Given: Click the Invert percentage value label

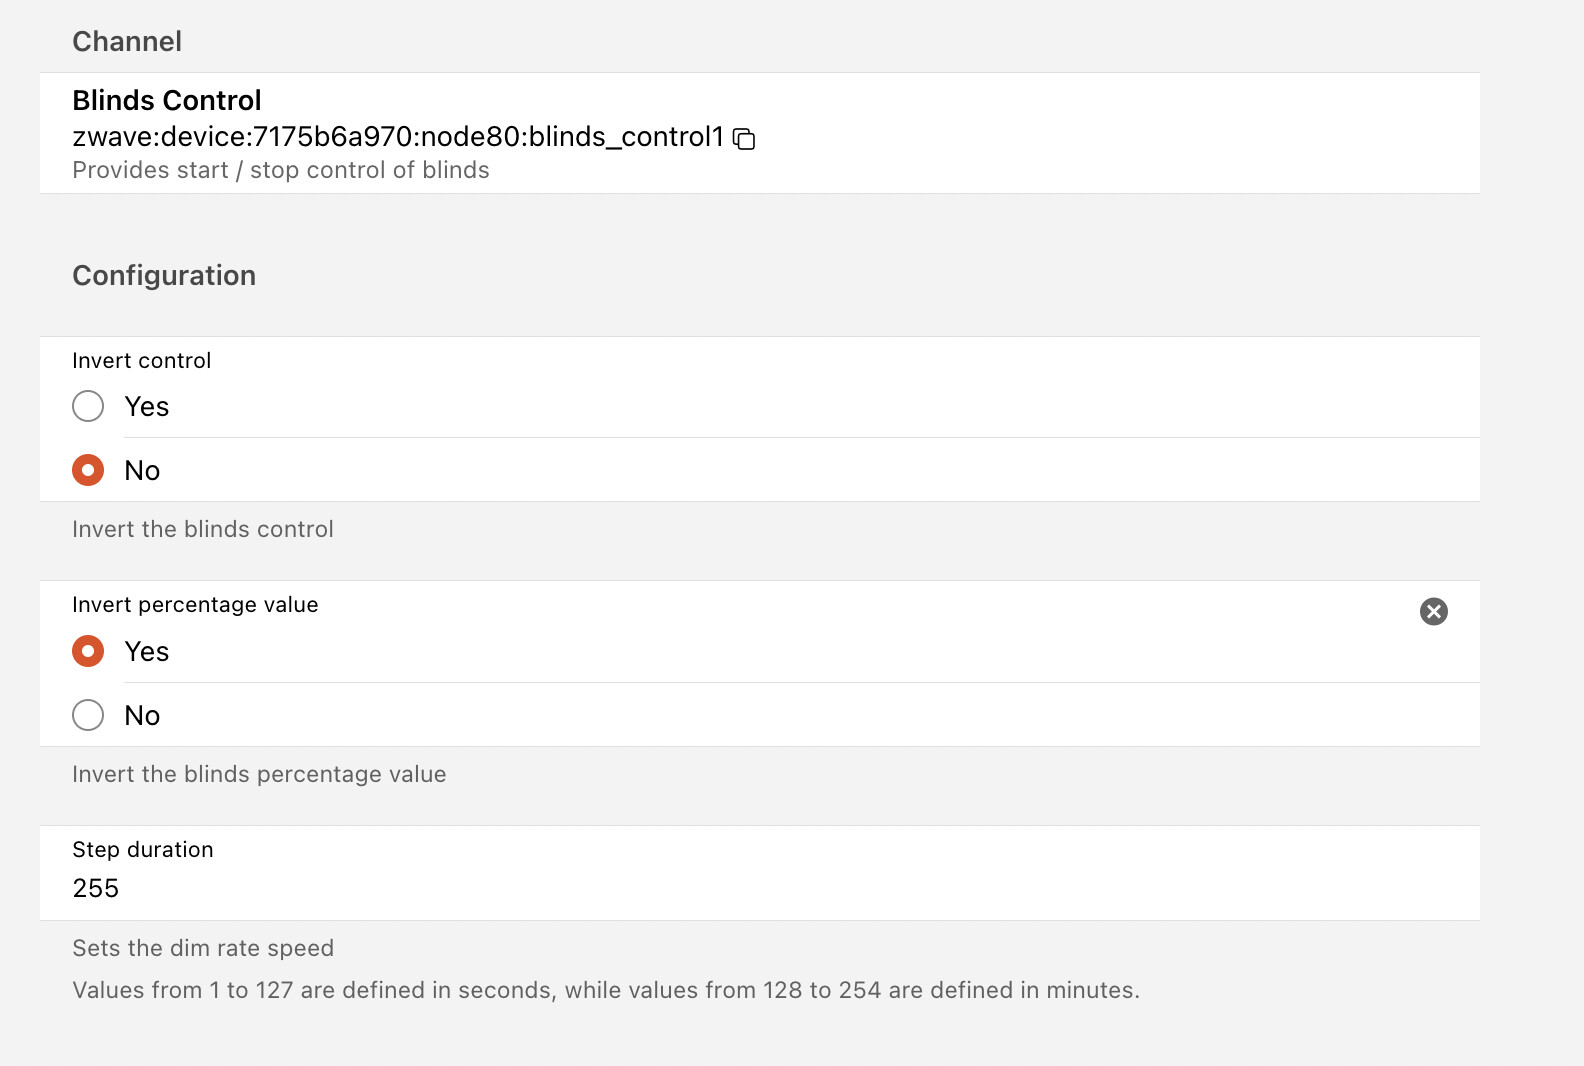Looking at the screenshot, I should (195, 604).
